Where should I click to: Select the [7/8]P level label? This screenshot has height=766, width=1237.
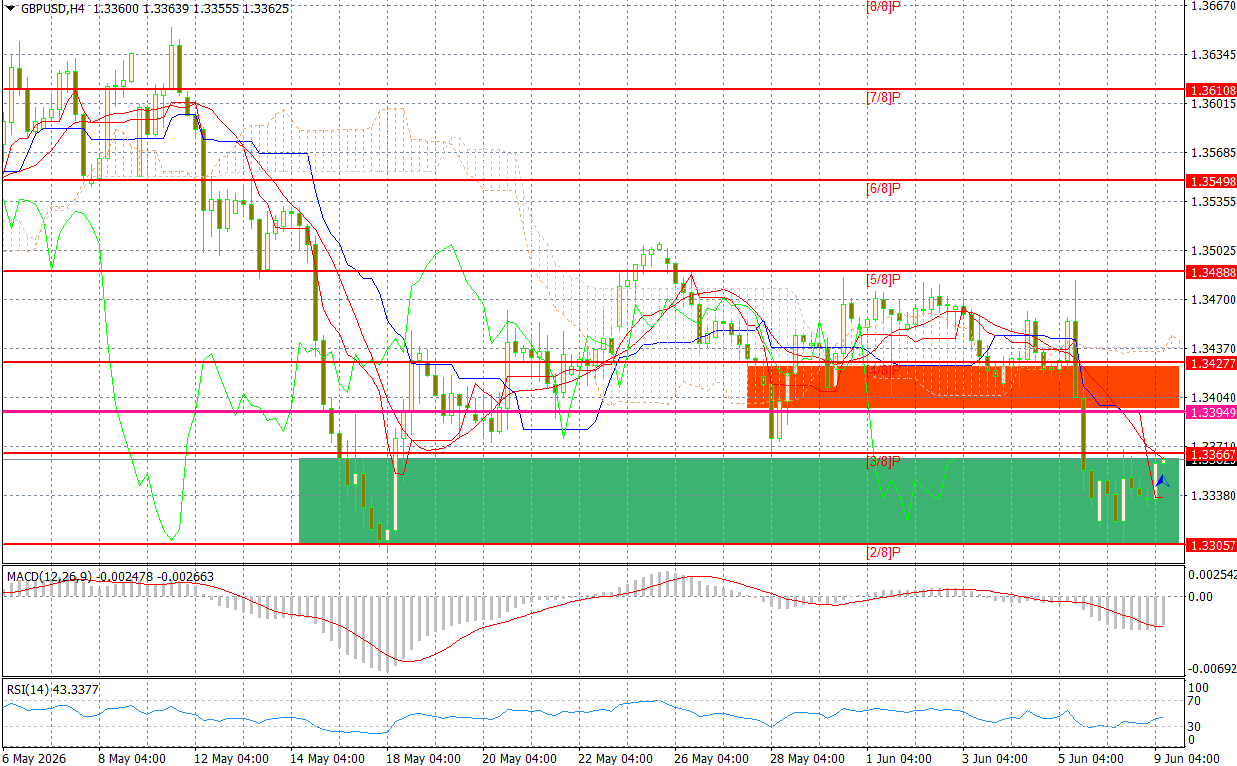(884, 97)
